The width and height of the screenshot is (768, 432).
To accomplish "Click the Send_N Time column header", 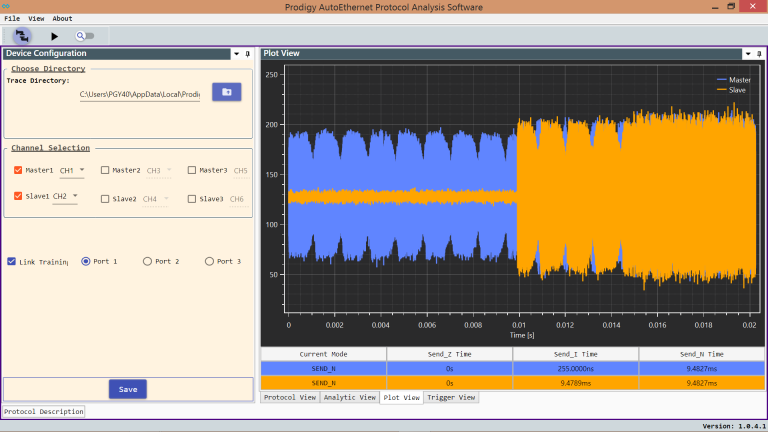I will point(702,354).
